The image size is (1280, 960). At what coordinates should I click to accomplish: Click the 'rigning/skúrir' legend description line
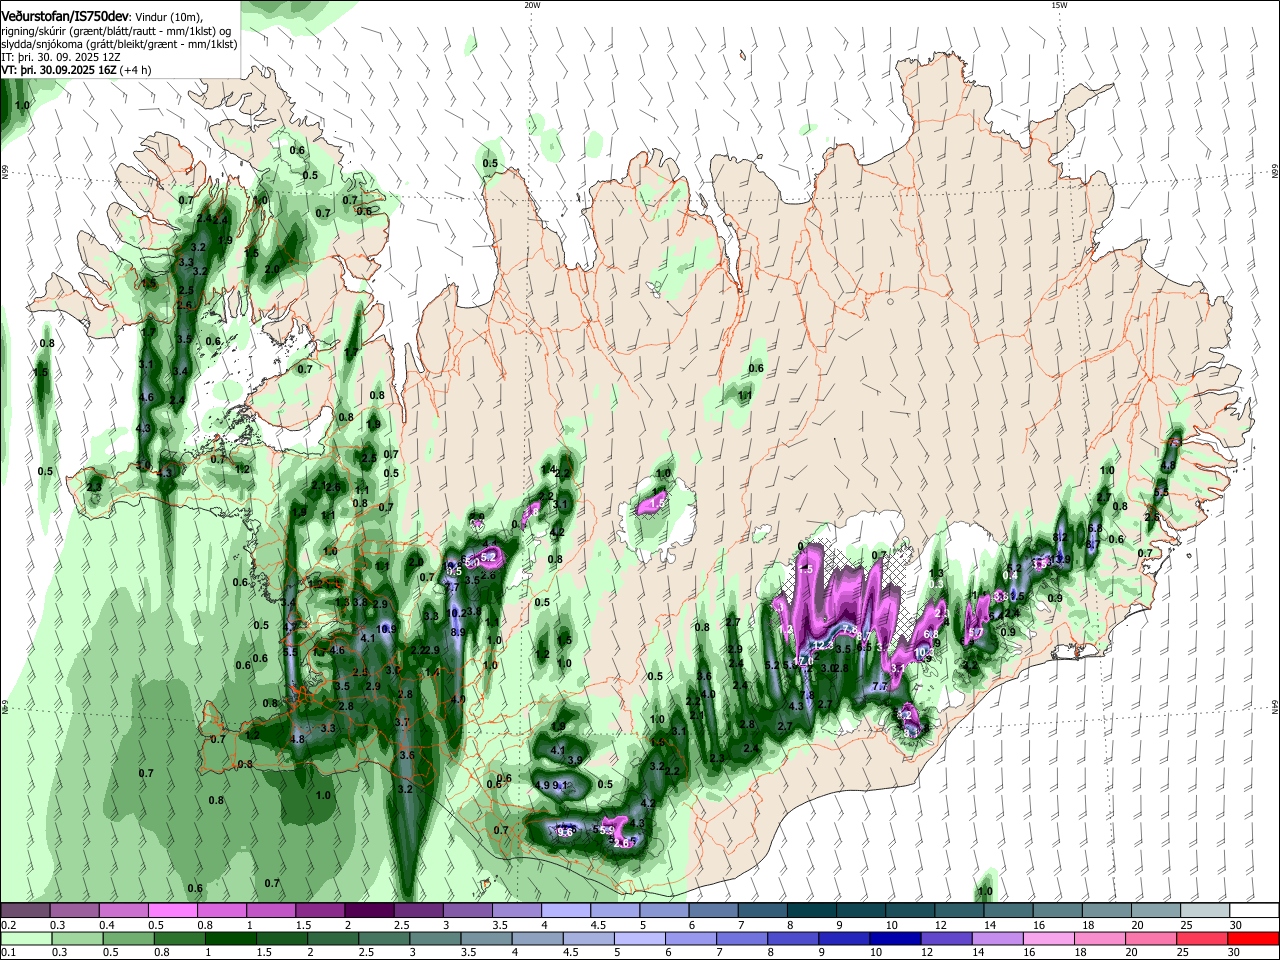tap(118, 31)
